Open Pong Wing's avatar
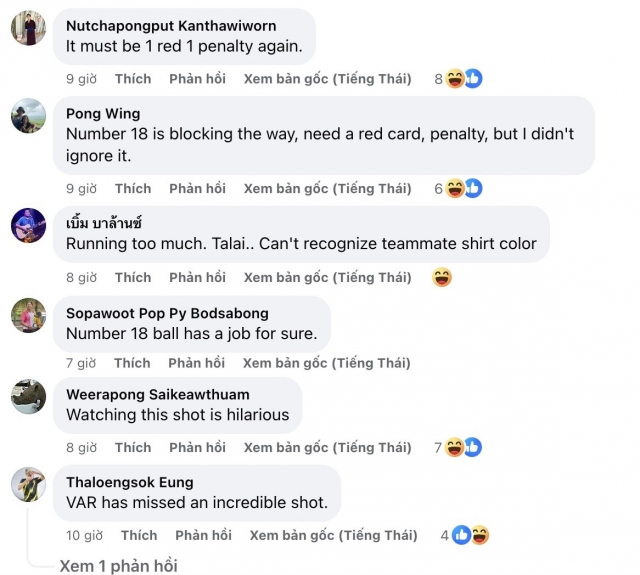The width and height of the screenshot is (640, 575). point(28,115)
